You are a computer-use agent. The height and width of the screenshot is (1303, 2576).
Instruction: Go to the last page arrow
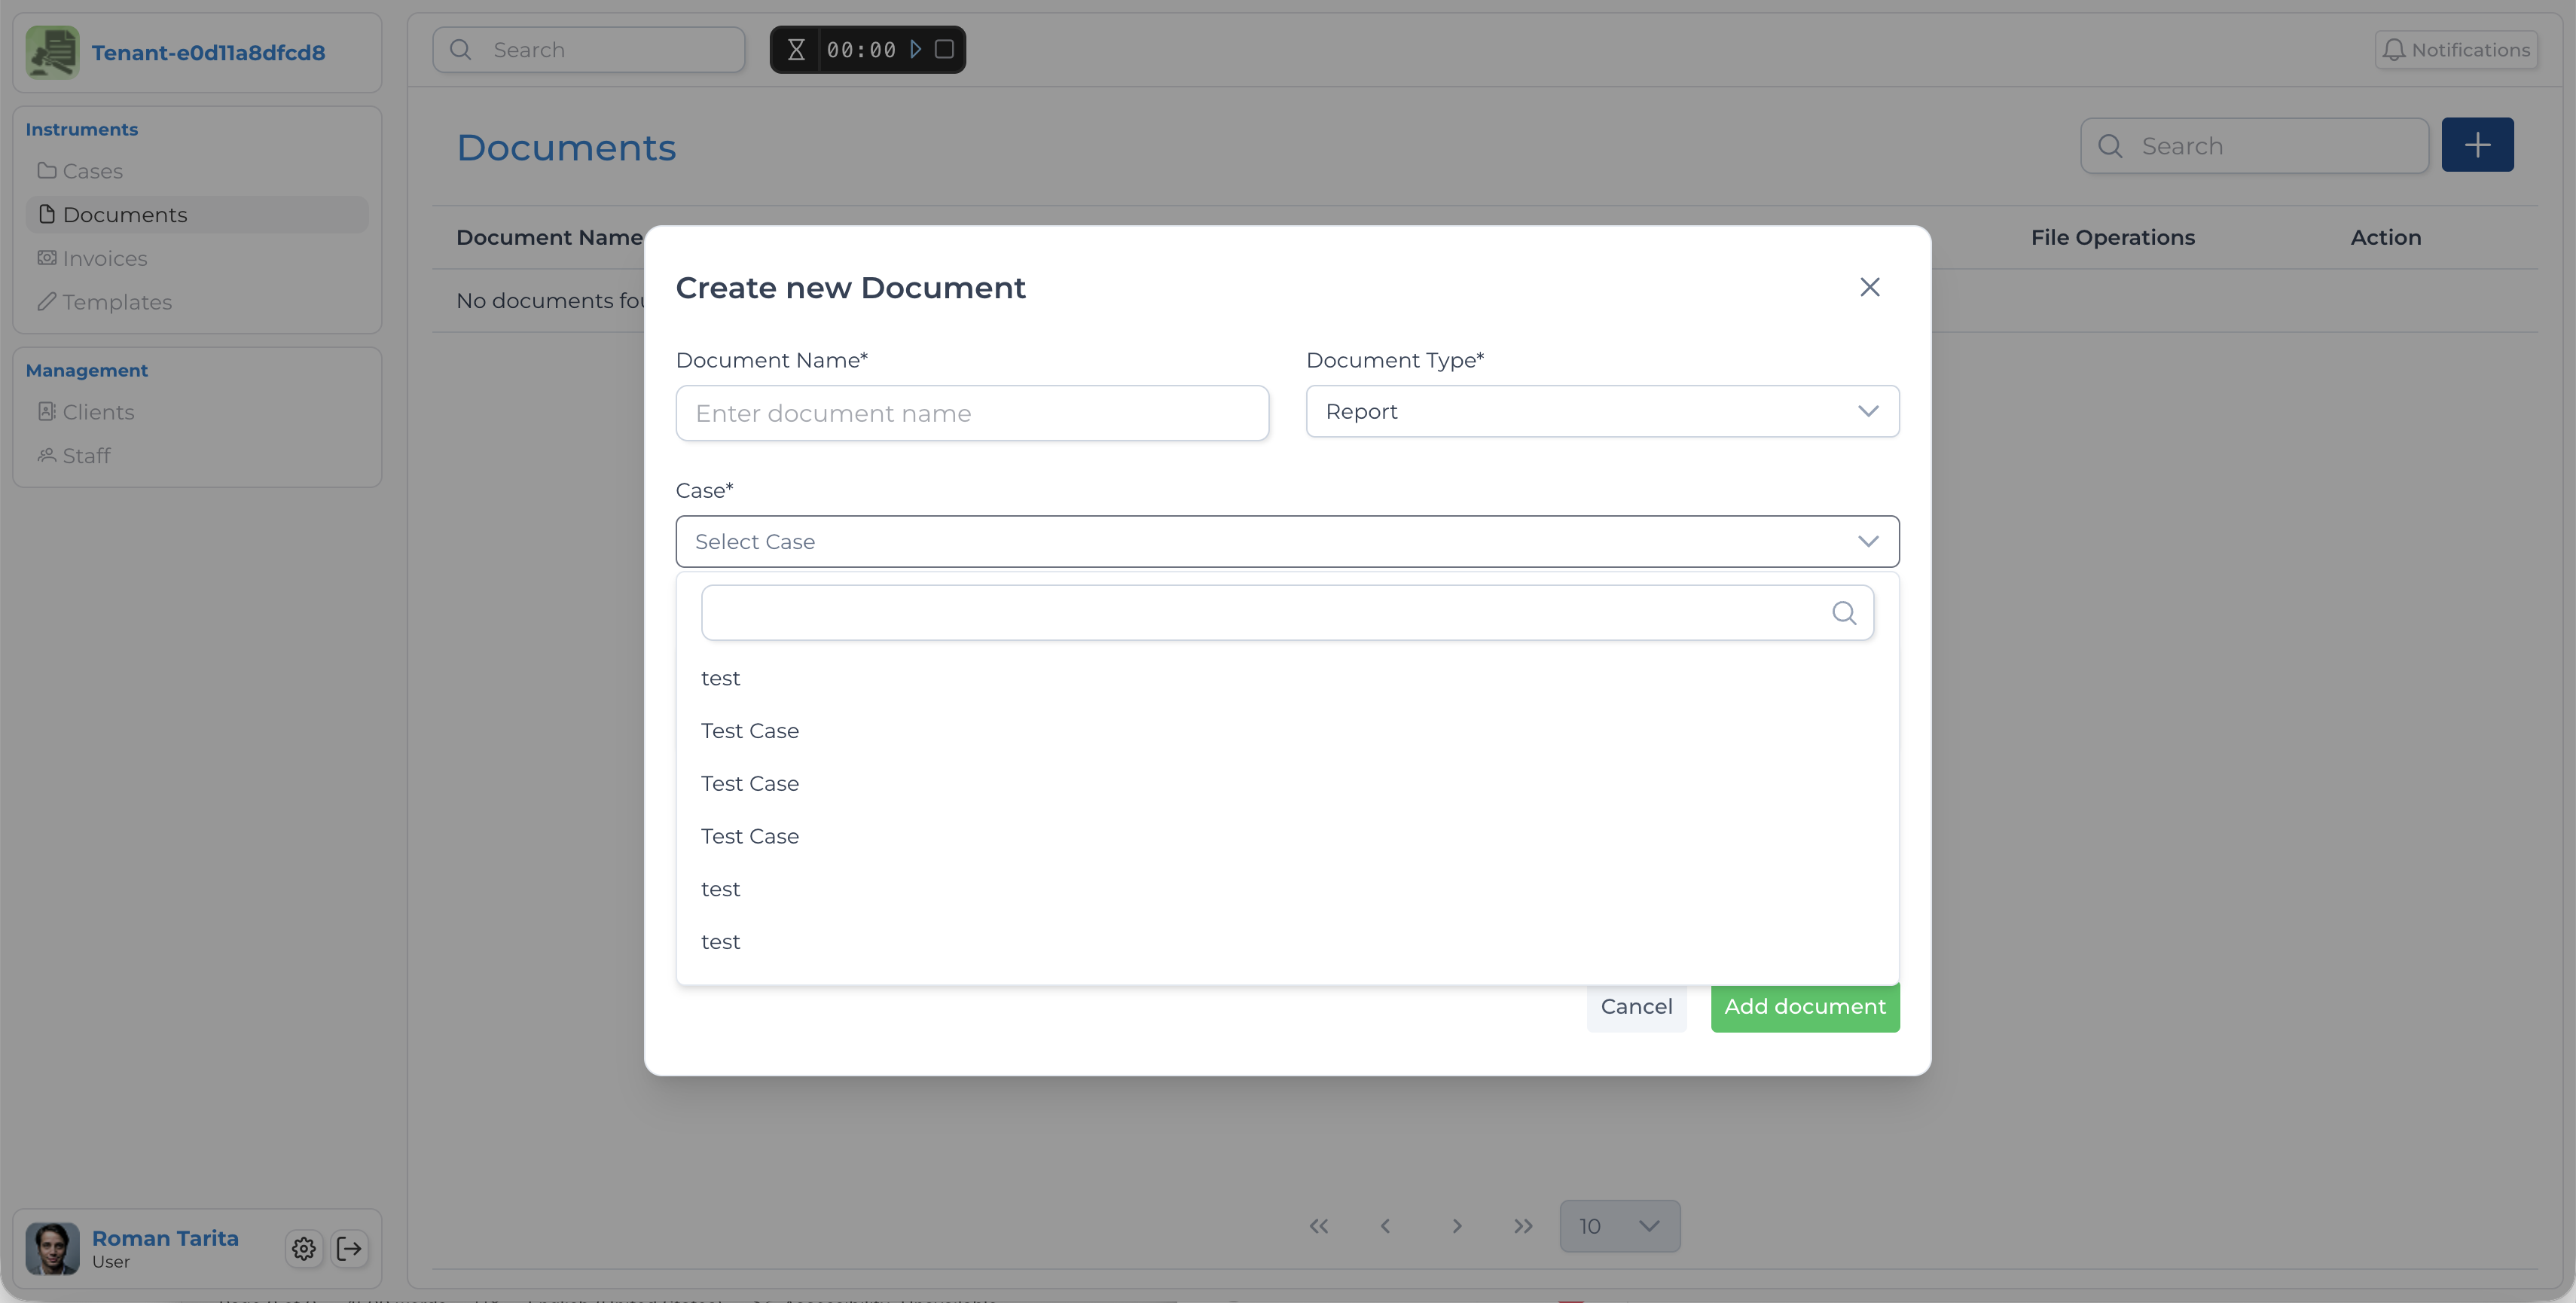coord(1523,1226)
